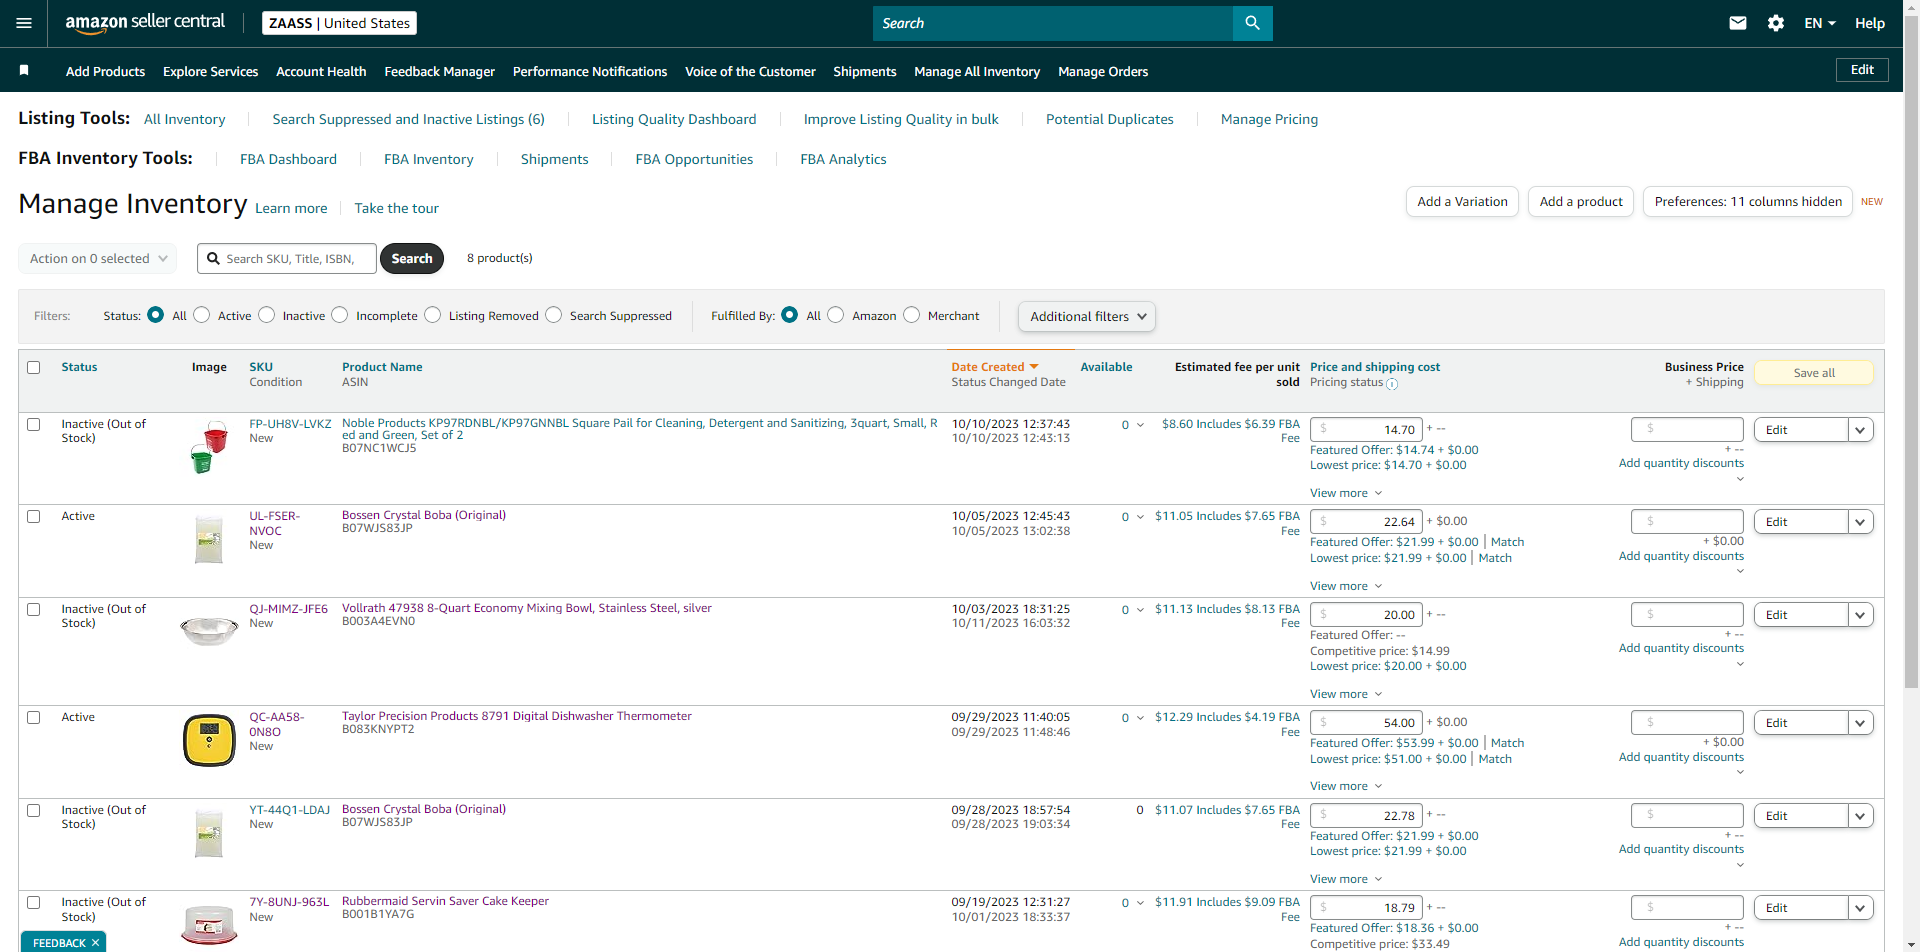The height and width of the screenshot is (952, 1920).
Task: Click Edit button for Rubbermaid Cake Keeper row
Action: 1800,908
